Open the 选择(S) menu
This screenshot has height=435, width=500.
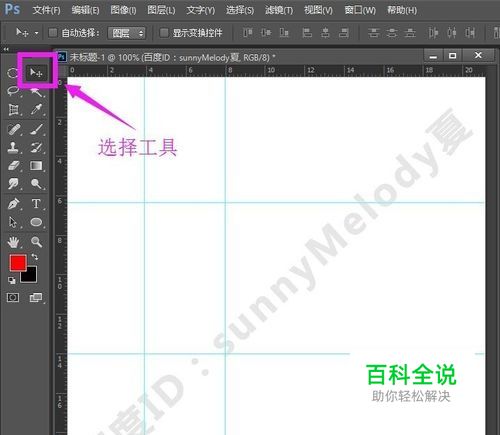(240, 10)
